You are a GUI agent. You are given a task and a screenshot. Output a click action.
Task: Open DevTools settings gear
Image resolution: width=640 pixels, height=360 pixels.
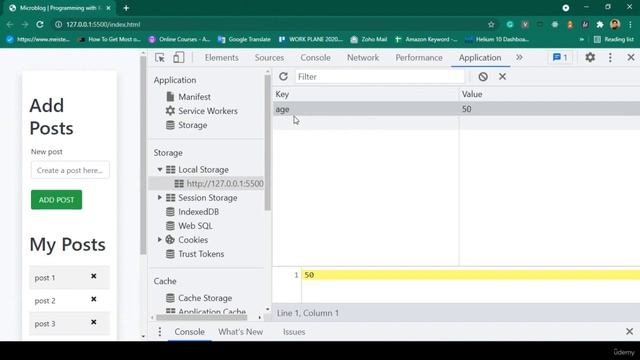point(590,58)
